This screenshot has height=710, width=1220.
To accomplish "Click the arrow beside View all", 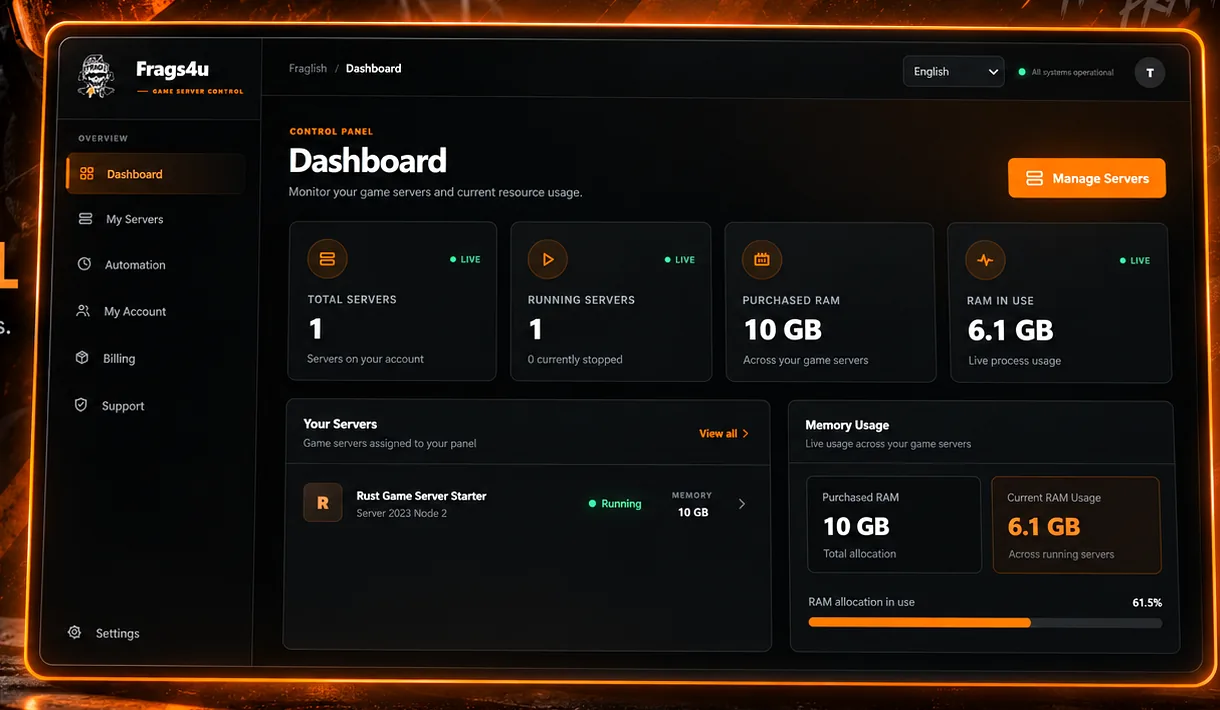I will pos(746,434).
